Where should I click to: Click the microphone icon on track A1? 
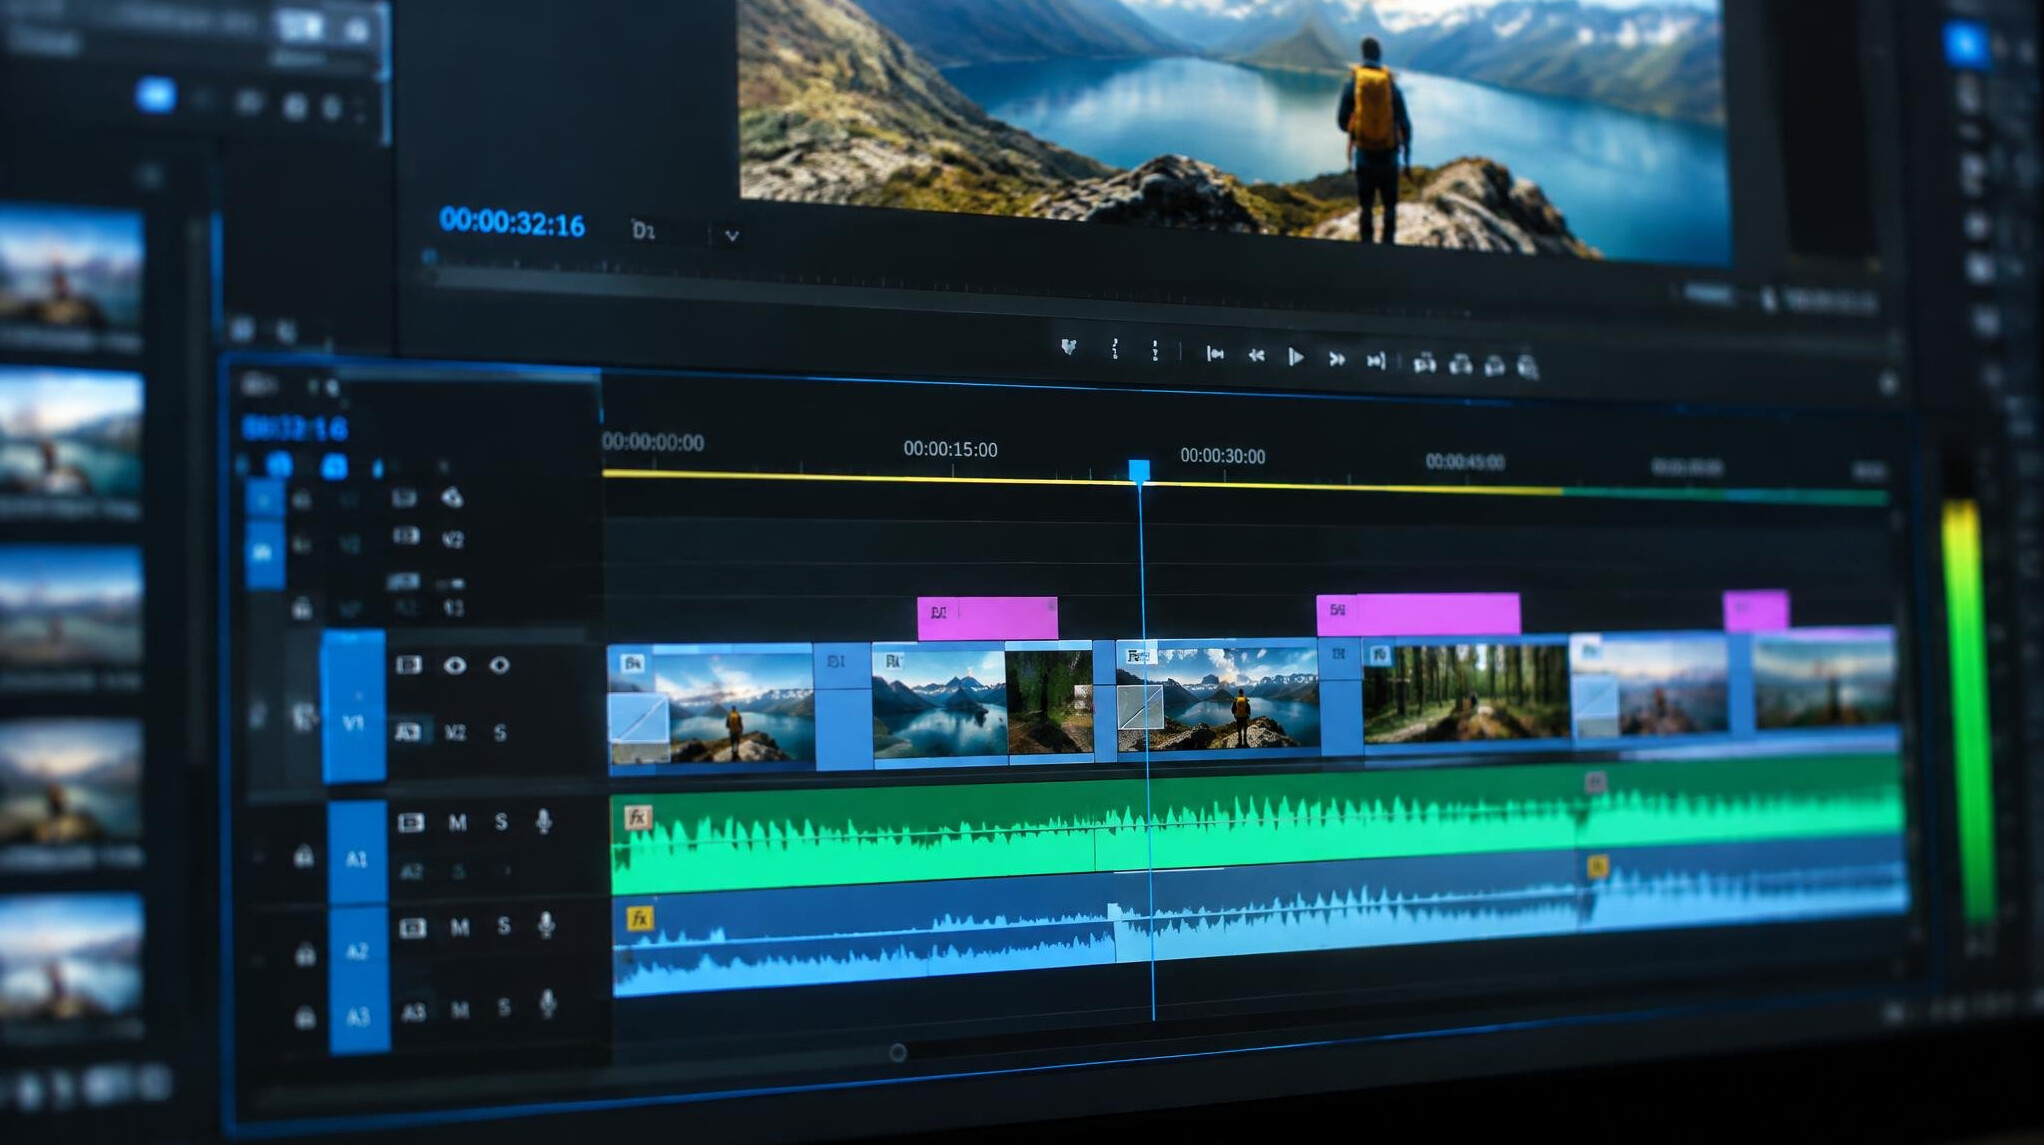click(544, 822)
